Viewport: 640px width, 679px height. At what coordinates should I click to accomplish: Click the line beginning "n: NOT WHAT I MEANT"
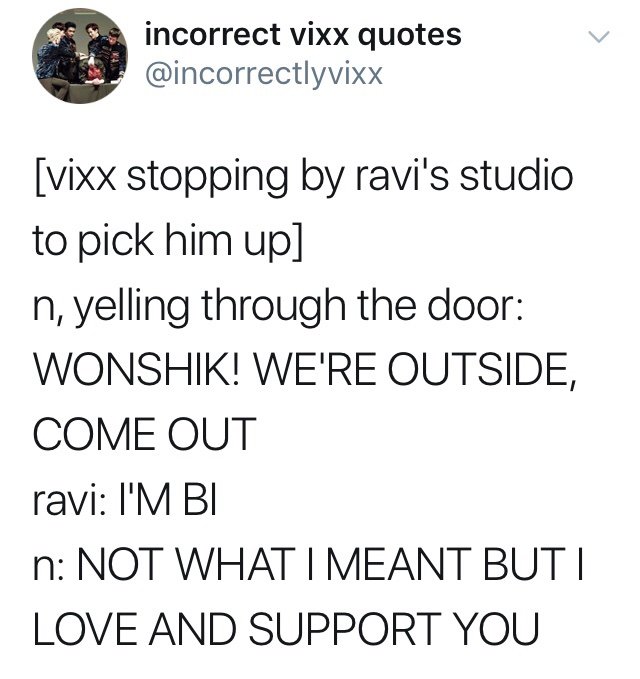click(308, 563)
